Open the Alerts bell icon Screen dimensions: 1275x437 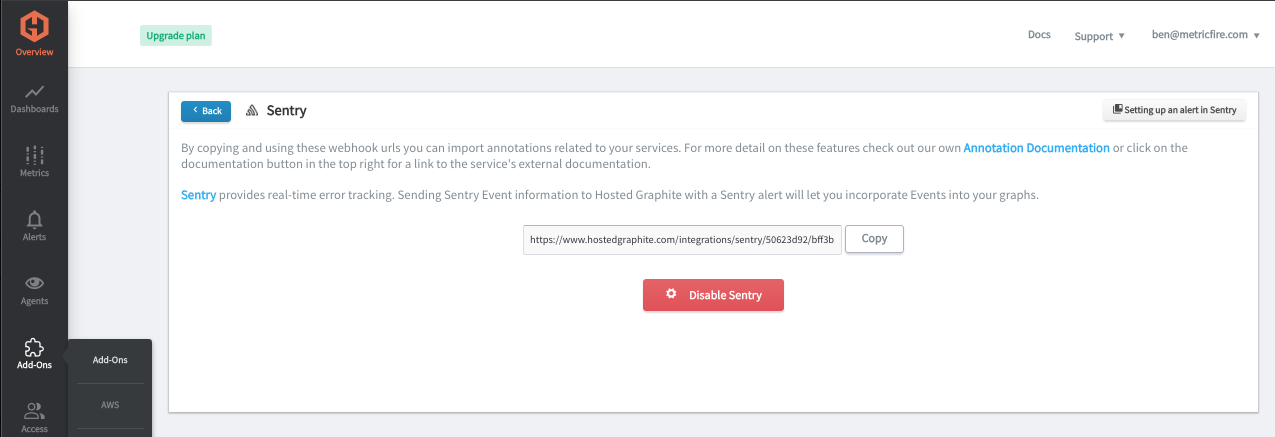34,219
